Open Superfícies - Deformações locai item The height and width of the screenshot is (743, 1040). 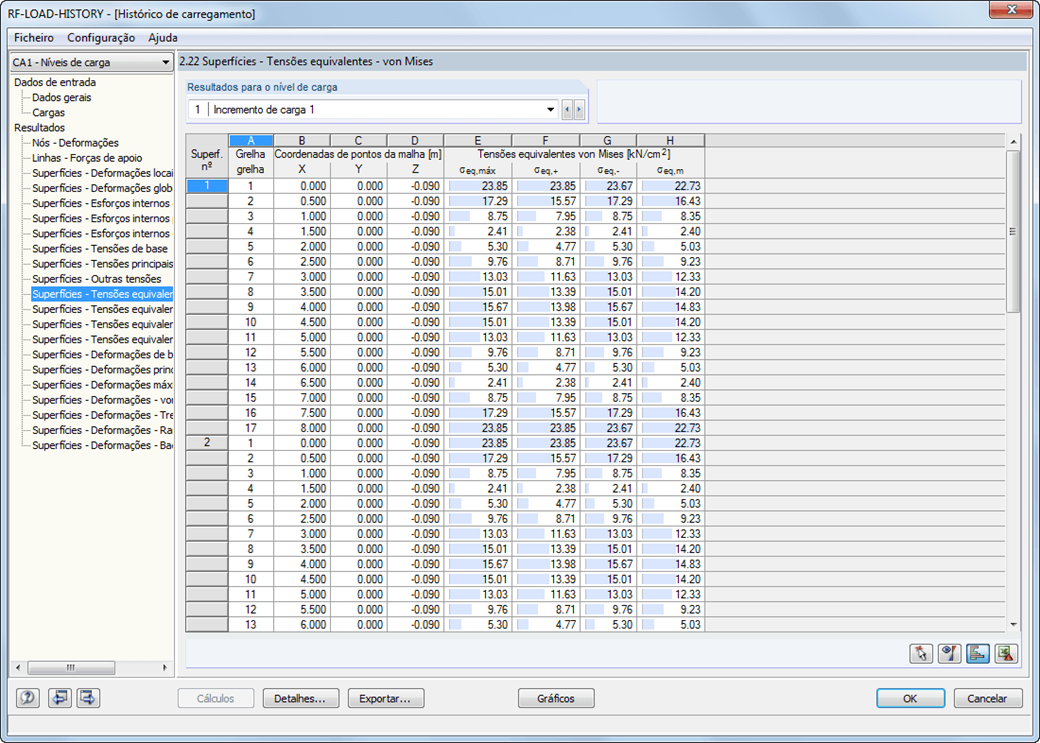tap(102, 173)
